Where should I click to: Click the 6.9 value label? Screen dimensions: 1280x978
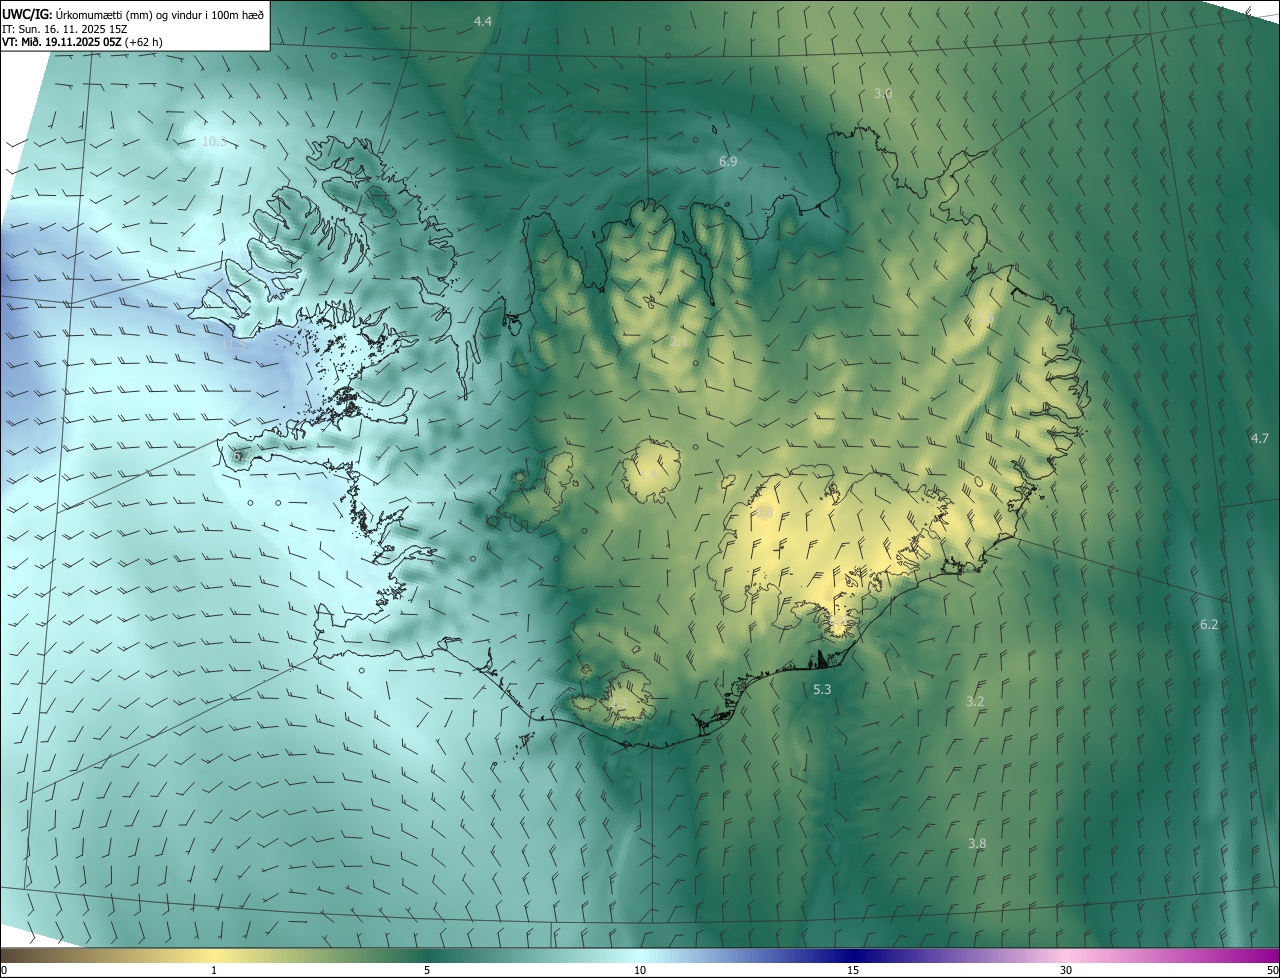[728, 161]
